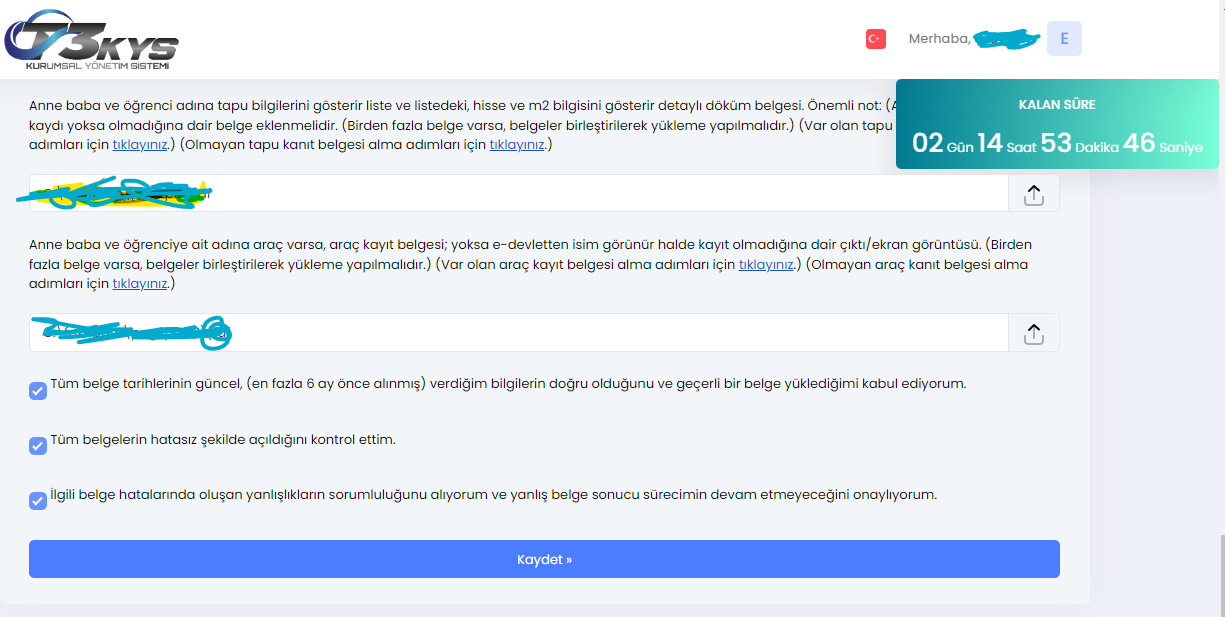Click the "Merhaba," greeting text
This screenshot has height=617, width=1225.
tap(939, 39)
